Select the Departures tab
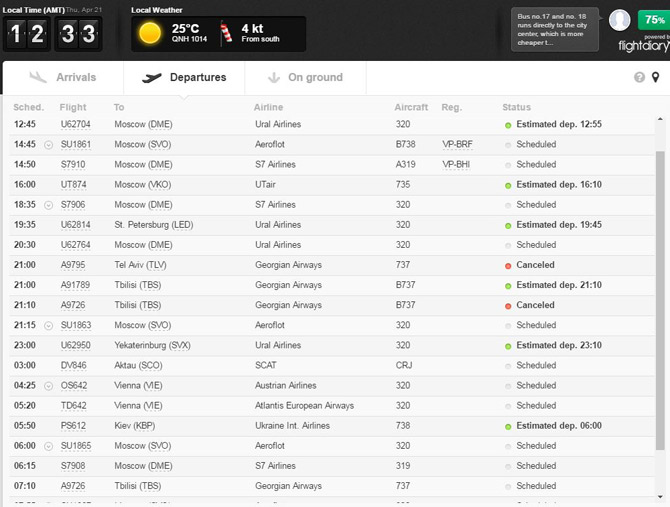 (x=184, y=77)
